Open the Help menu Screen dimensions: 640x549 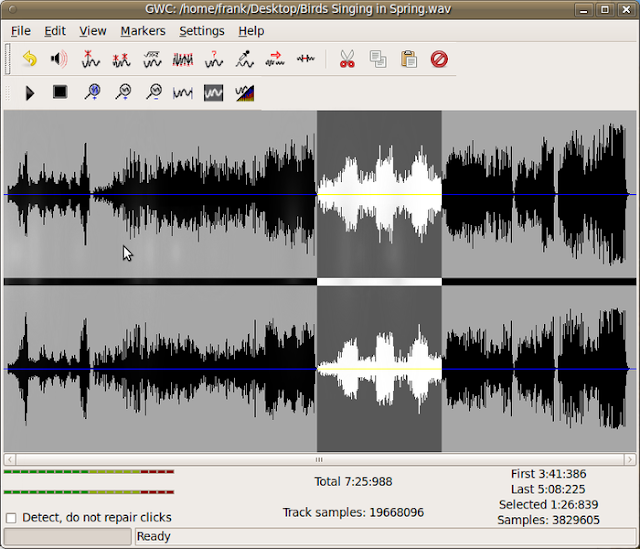[251, 31]
